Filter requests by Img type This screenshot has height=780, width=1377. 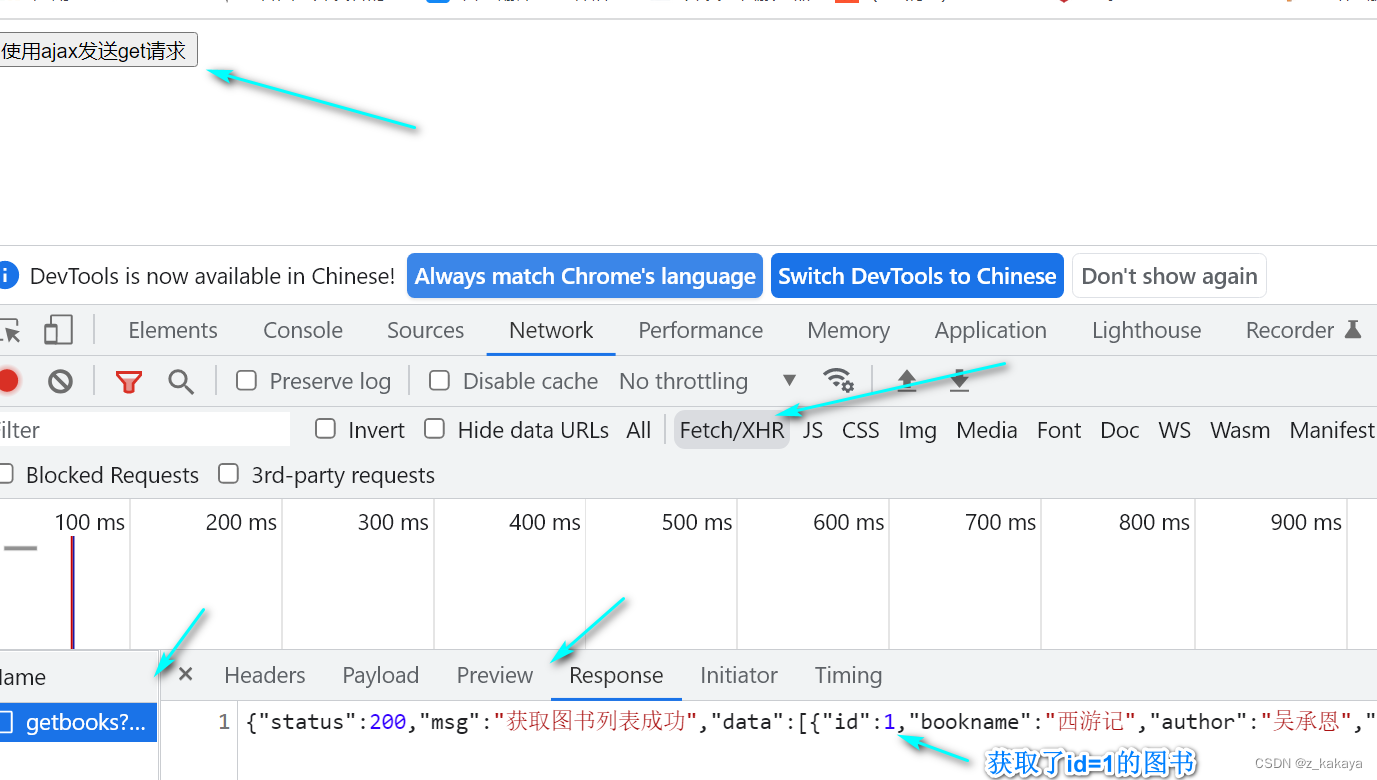pos(917,430)
